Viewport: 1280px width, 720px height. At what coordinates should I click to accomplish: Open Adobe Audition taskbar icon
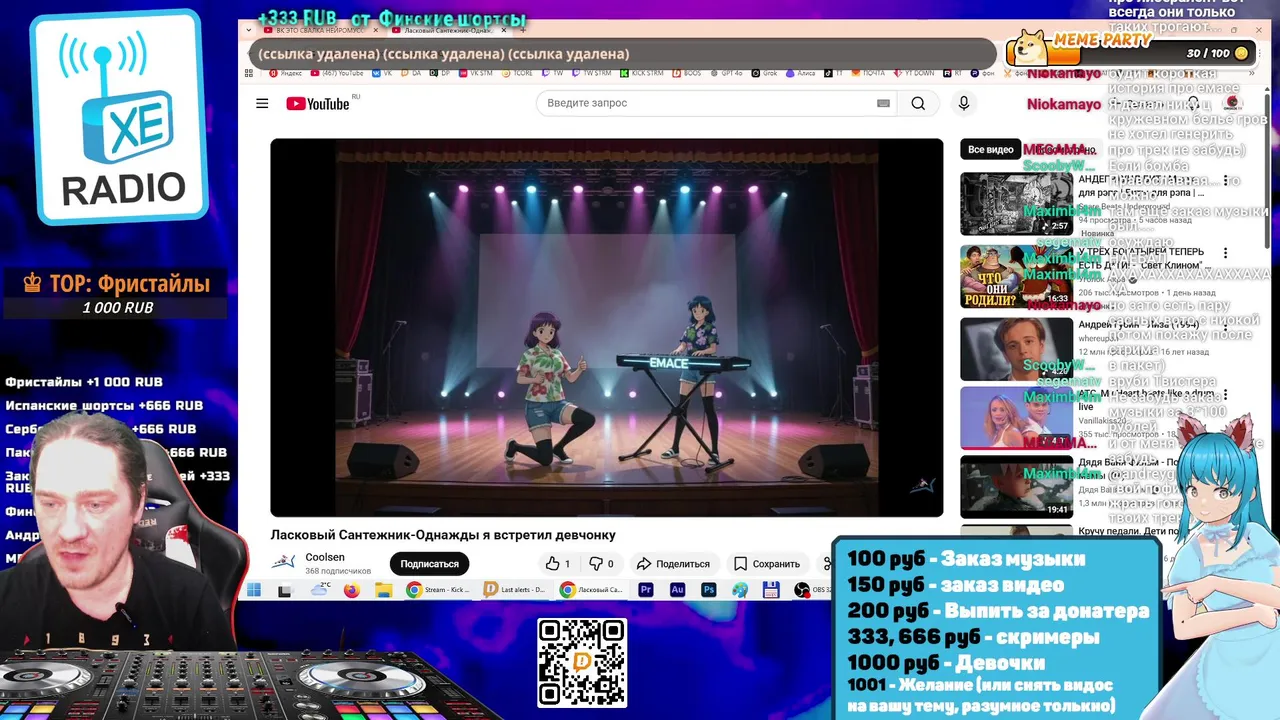[x=677, y=590]
